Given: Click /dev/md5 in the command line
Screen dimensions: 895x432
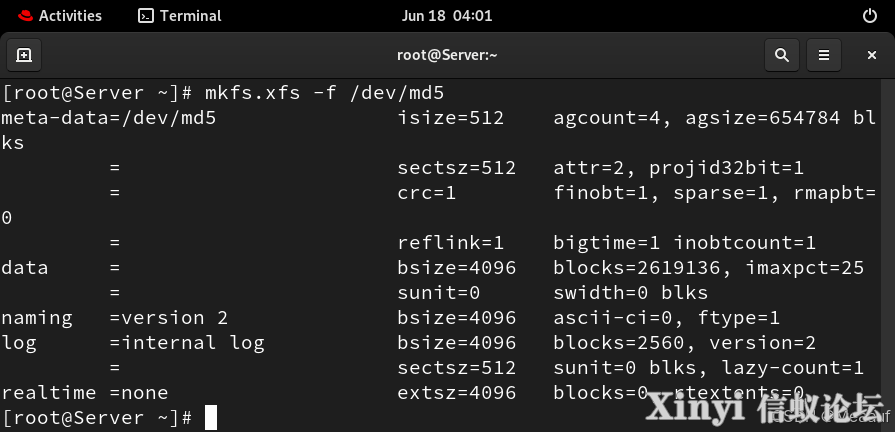Looking at the screenshot, I should tap(397, 93).
